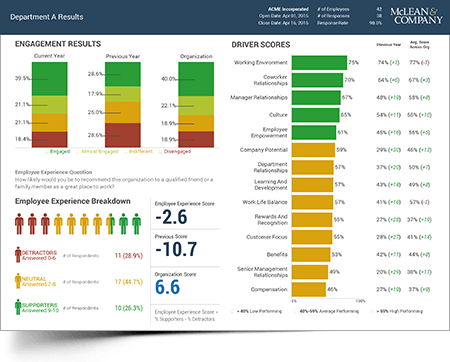Select the last green person figure
This screenshot has height=362, width=450.
pyautogui.click(x=136, y=224)
